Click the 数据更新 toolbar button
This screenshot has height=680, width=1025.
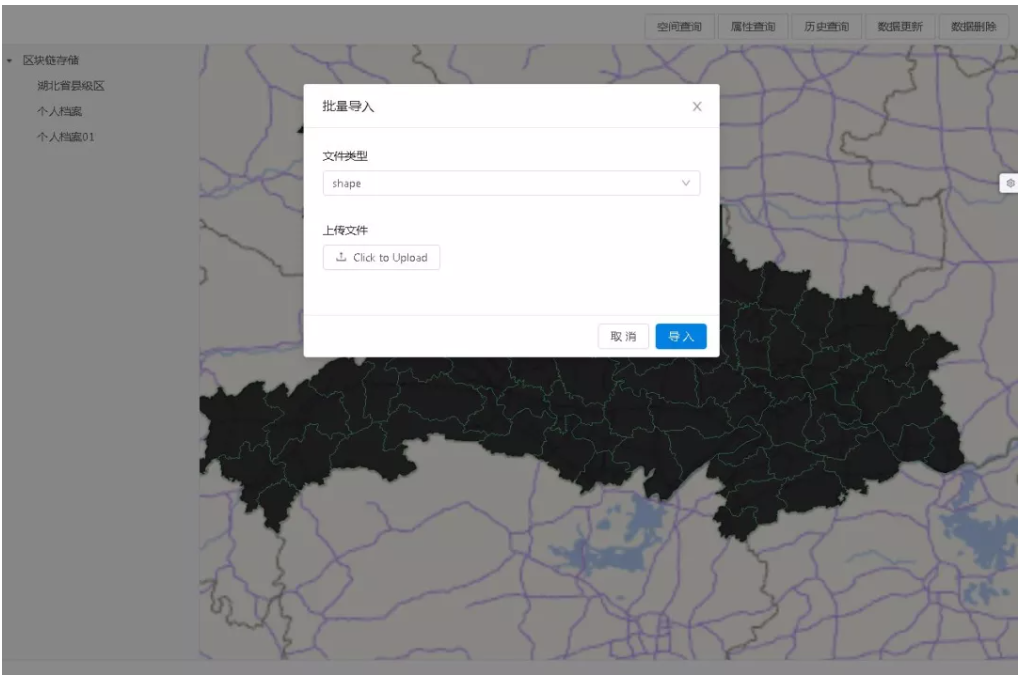(x=900, y=27)
